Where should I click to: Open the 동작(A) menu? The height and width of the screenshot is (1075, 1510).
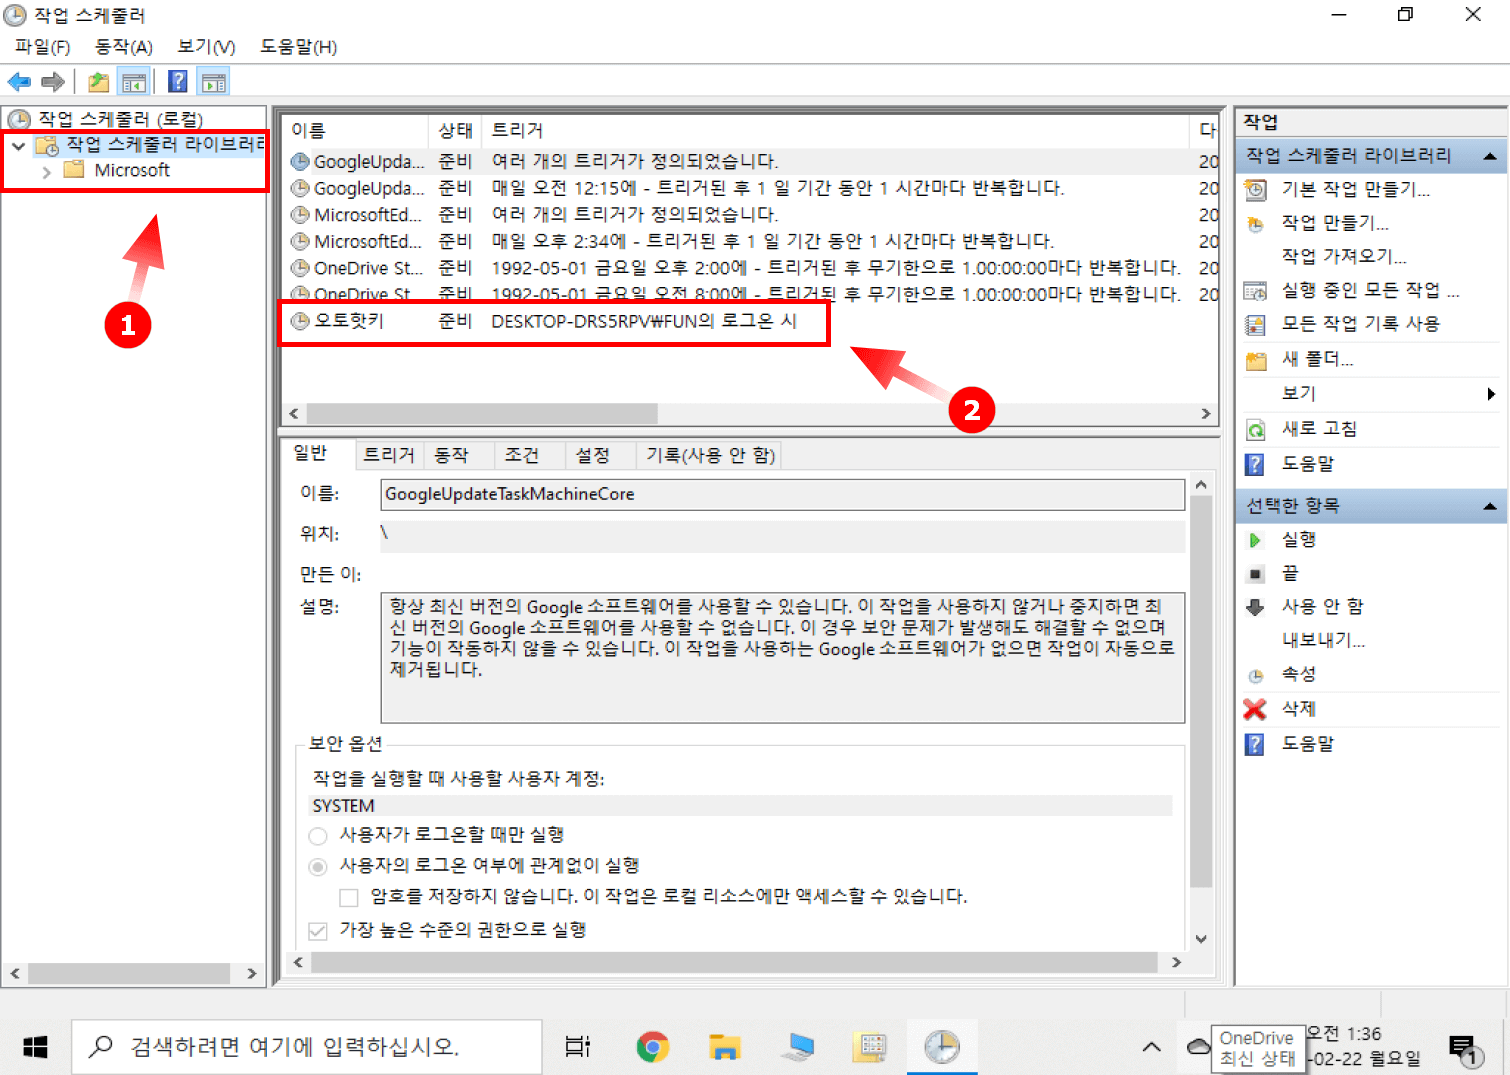tap(124, 47)
